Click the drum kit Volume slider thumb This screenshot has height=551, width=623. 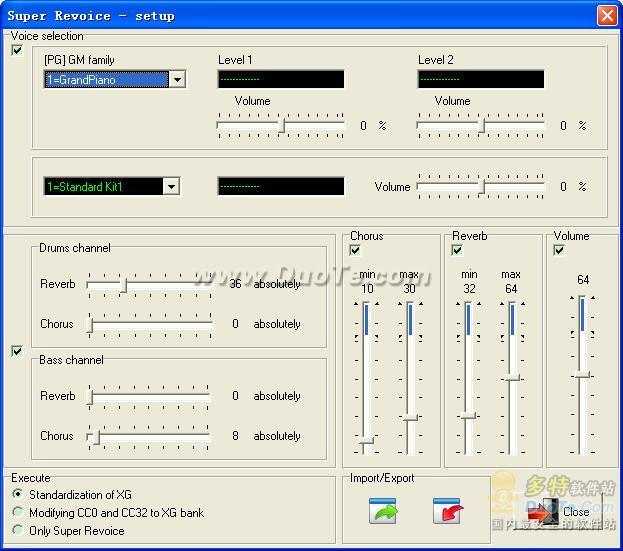(482, 186)
